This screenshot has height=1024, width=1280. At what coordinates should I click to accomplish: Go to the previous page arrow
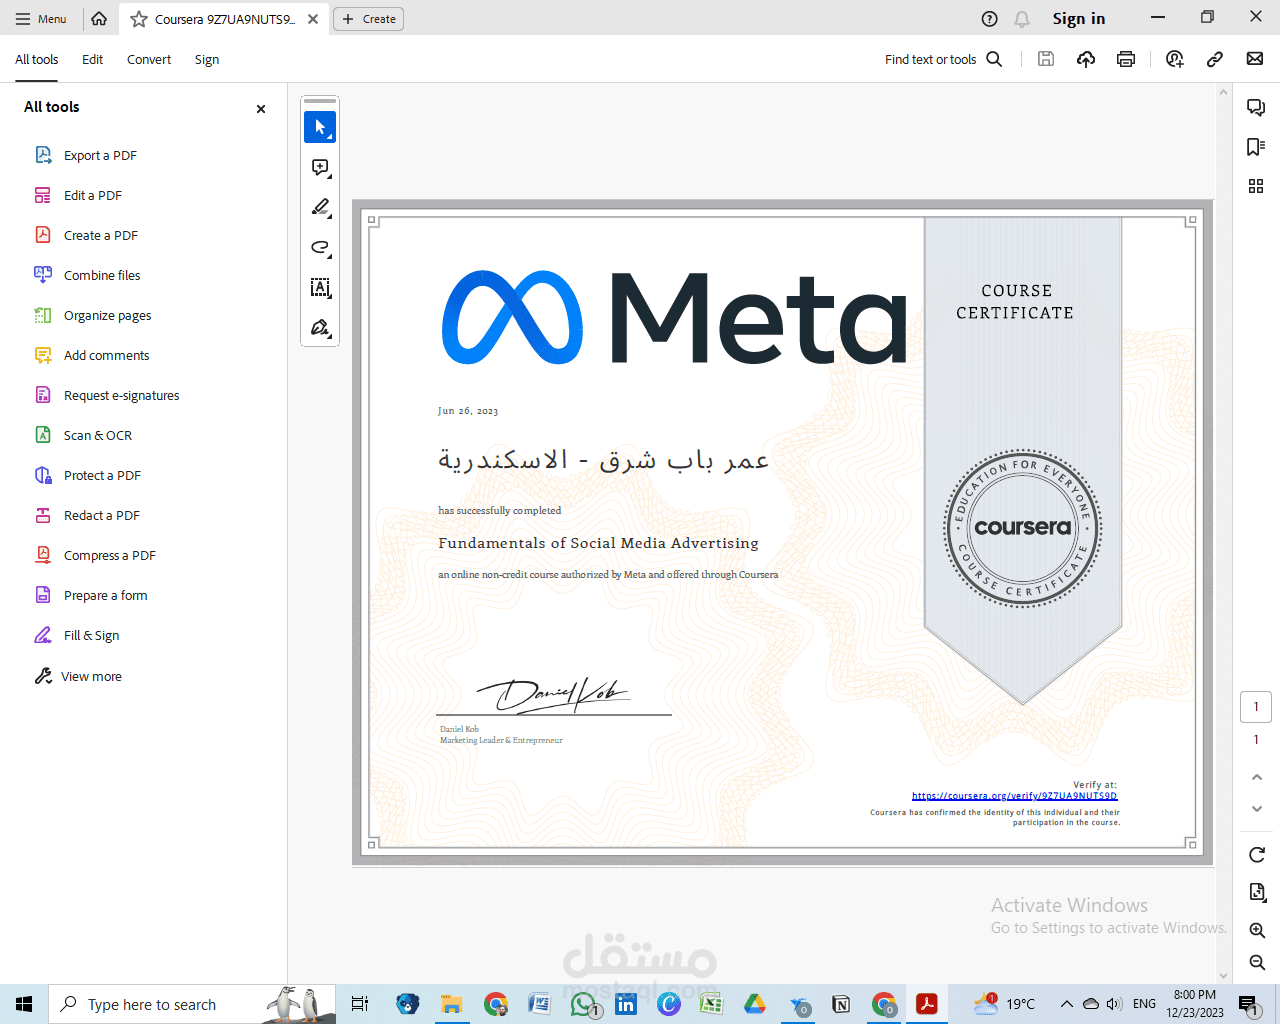point(1257,777)
